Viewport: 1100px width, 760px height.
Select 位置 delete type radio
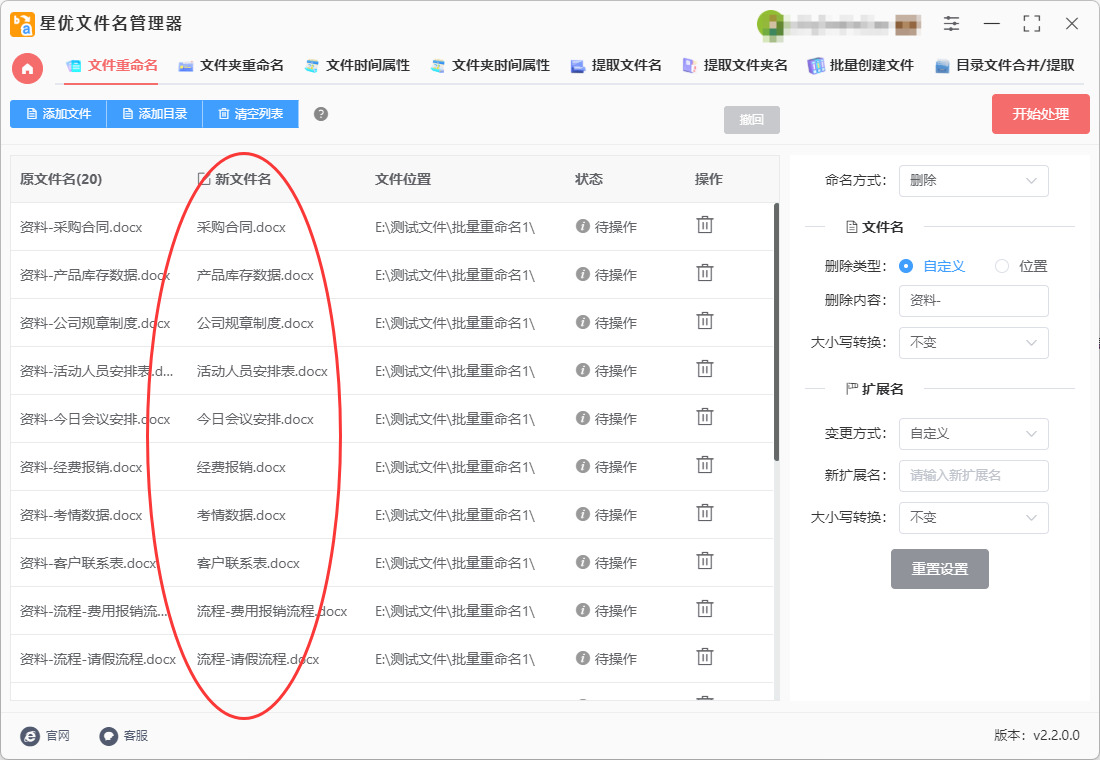pyautogui.click(x=1002, y=266)
